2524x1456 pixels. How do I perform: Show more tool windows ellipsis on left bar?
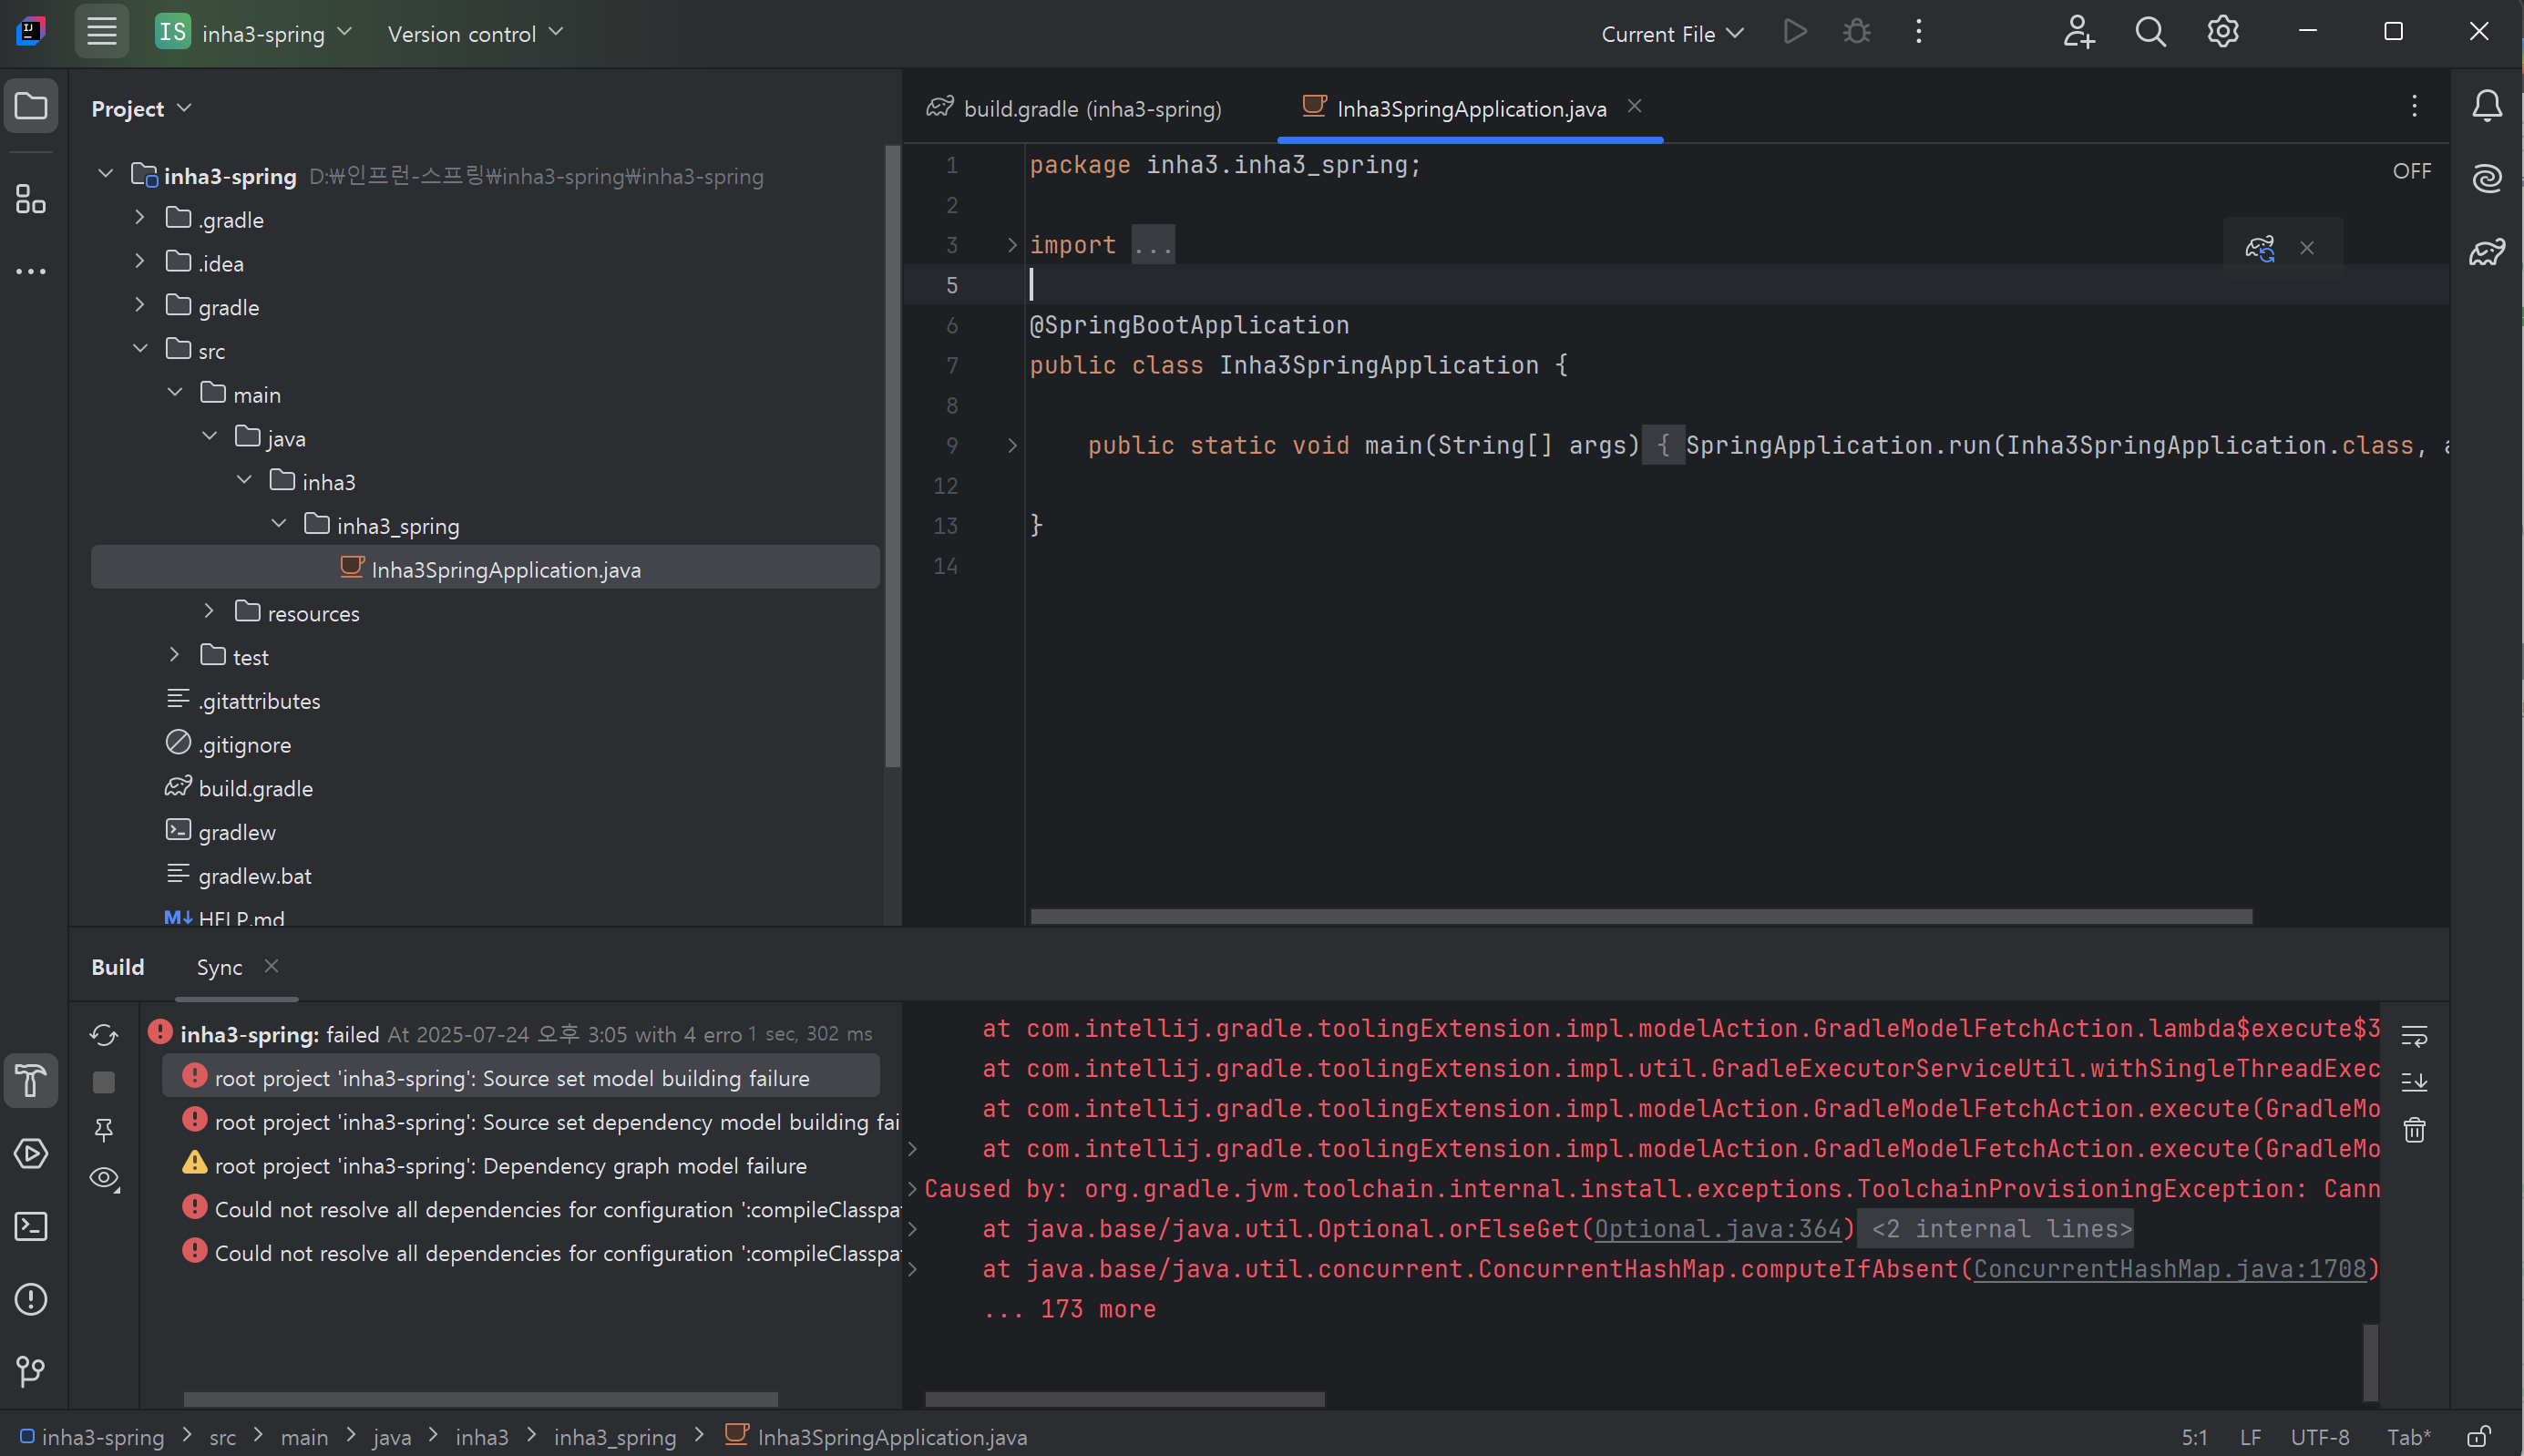click(x=31, y=271)
